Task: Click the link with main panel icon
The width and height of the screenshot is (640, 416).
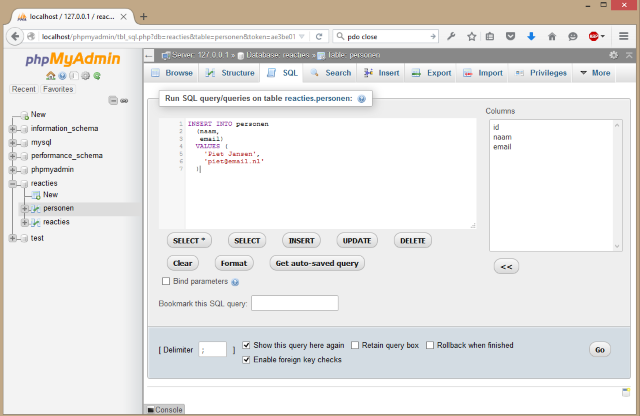Action: pyautogui.click(x=124, y=100)
